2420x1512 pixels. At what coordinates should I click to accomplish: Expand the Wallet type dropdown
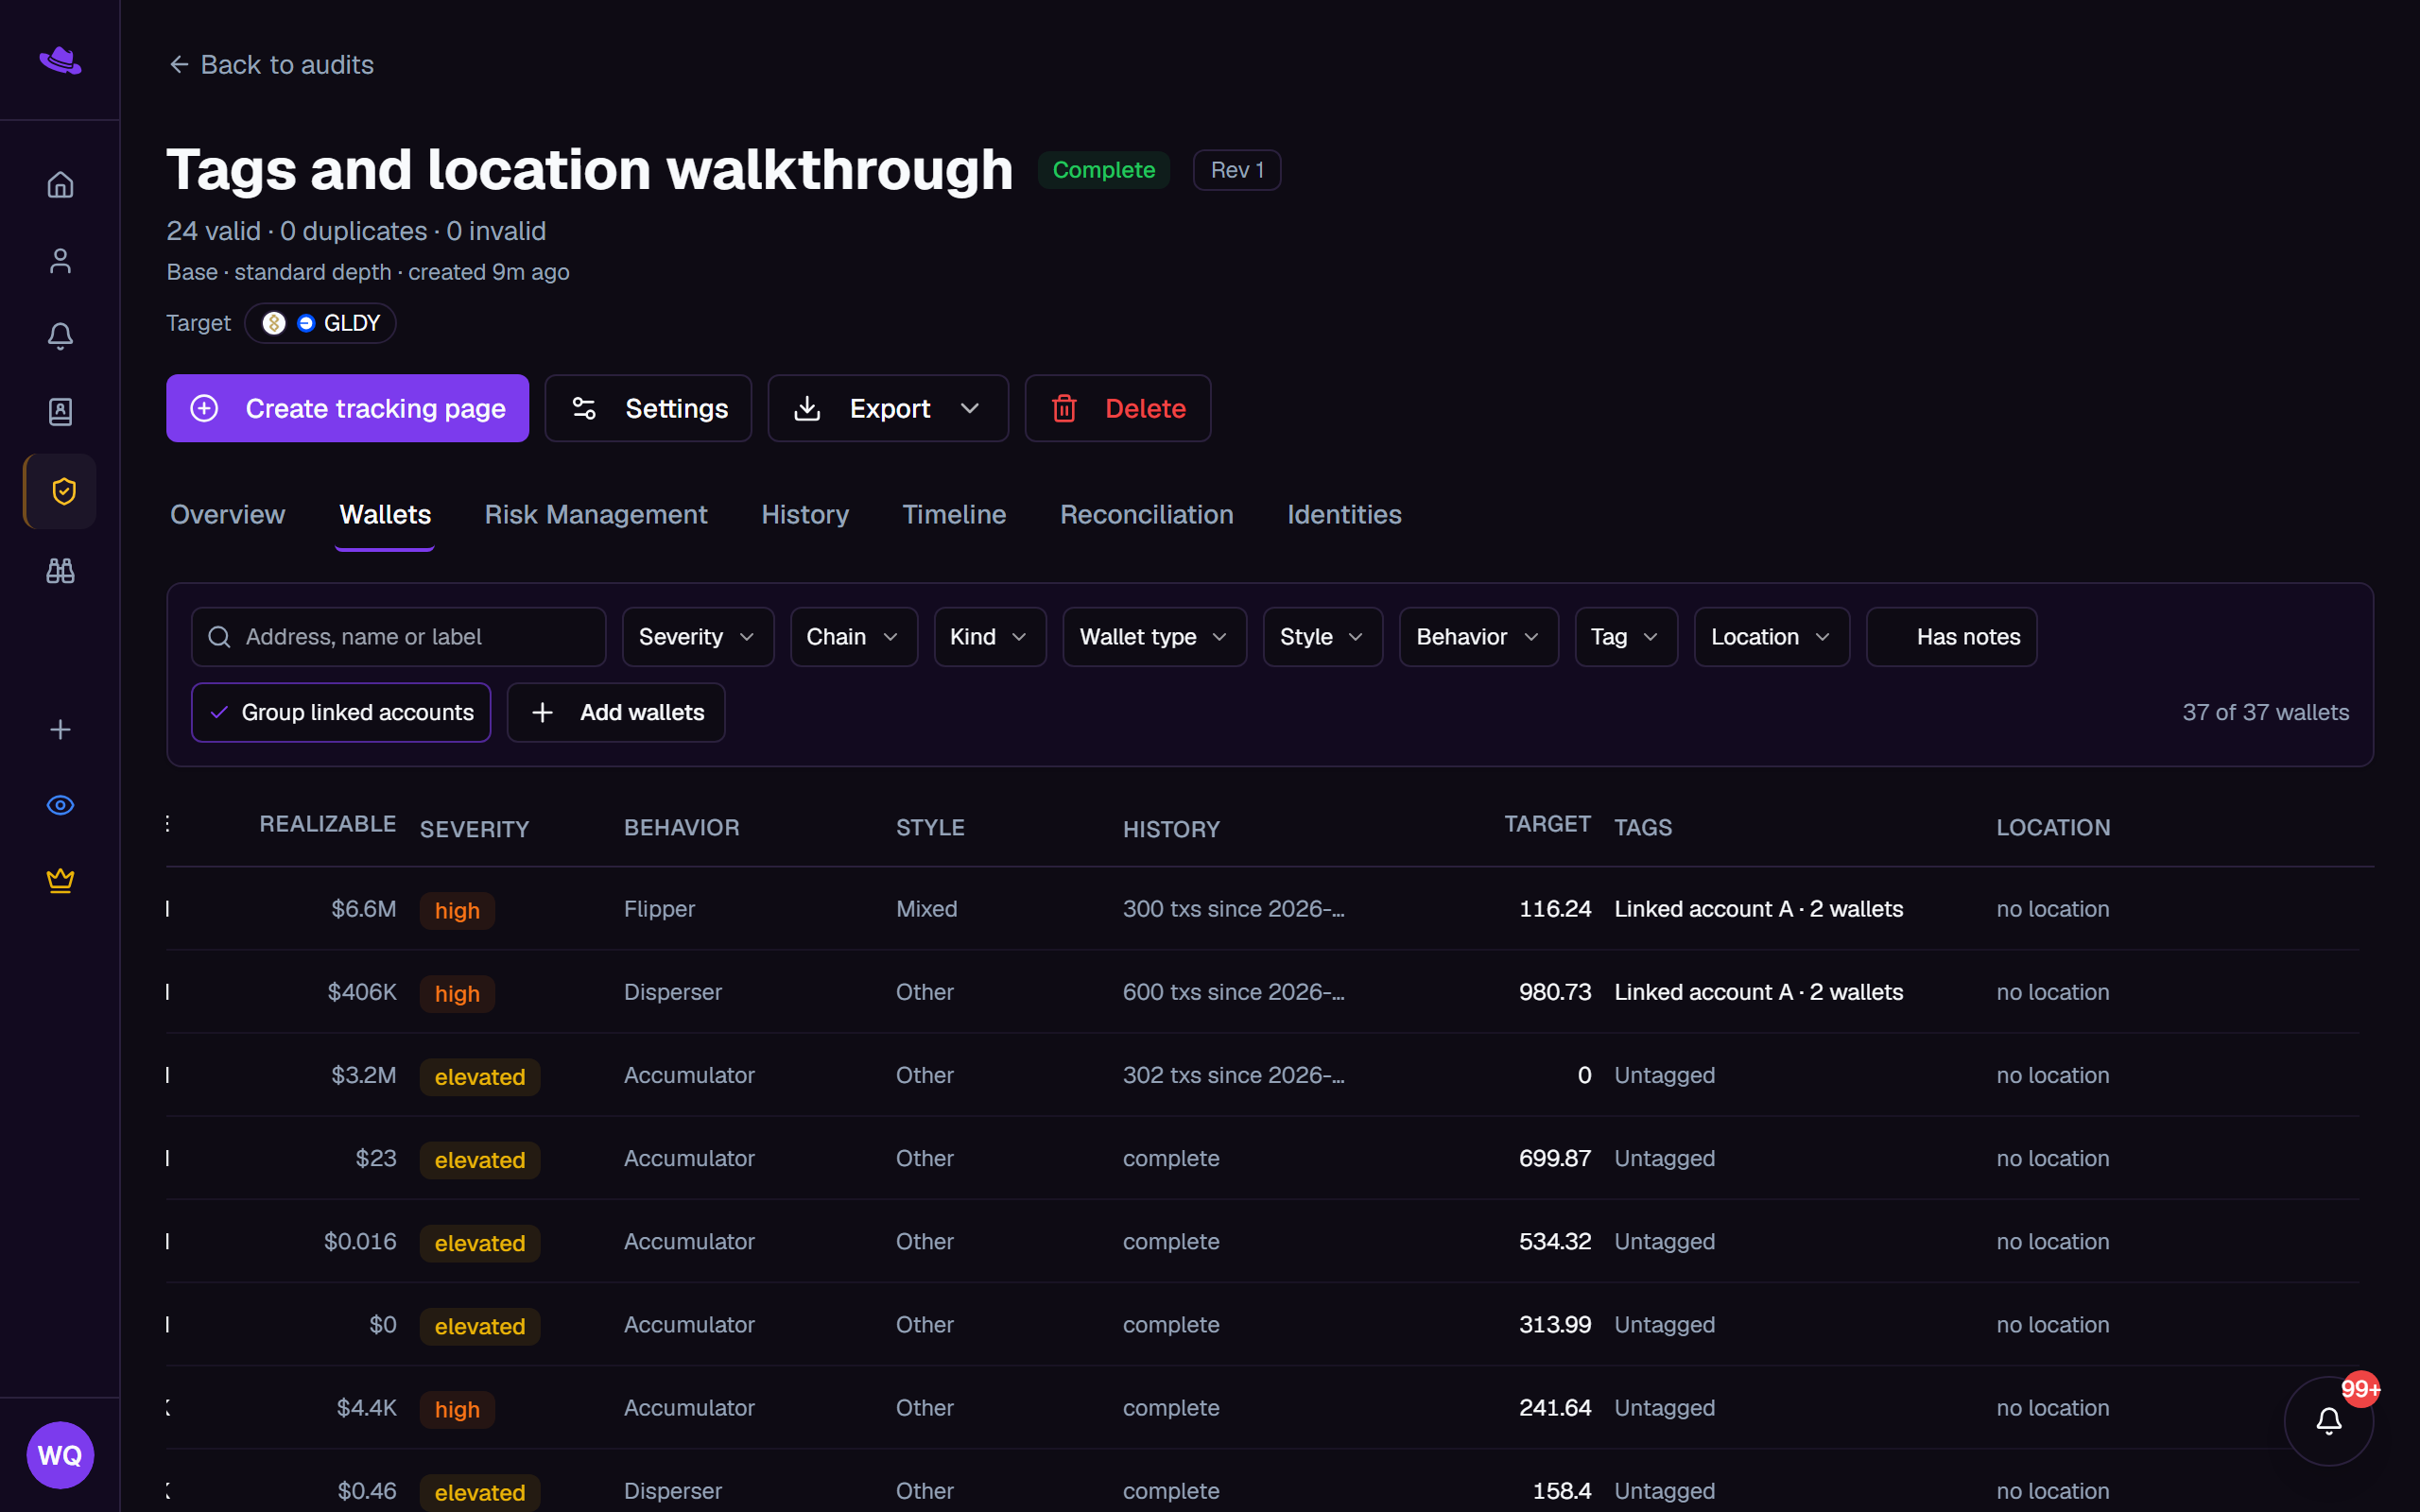point(1155,637)
